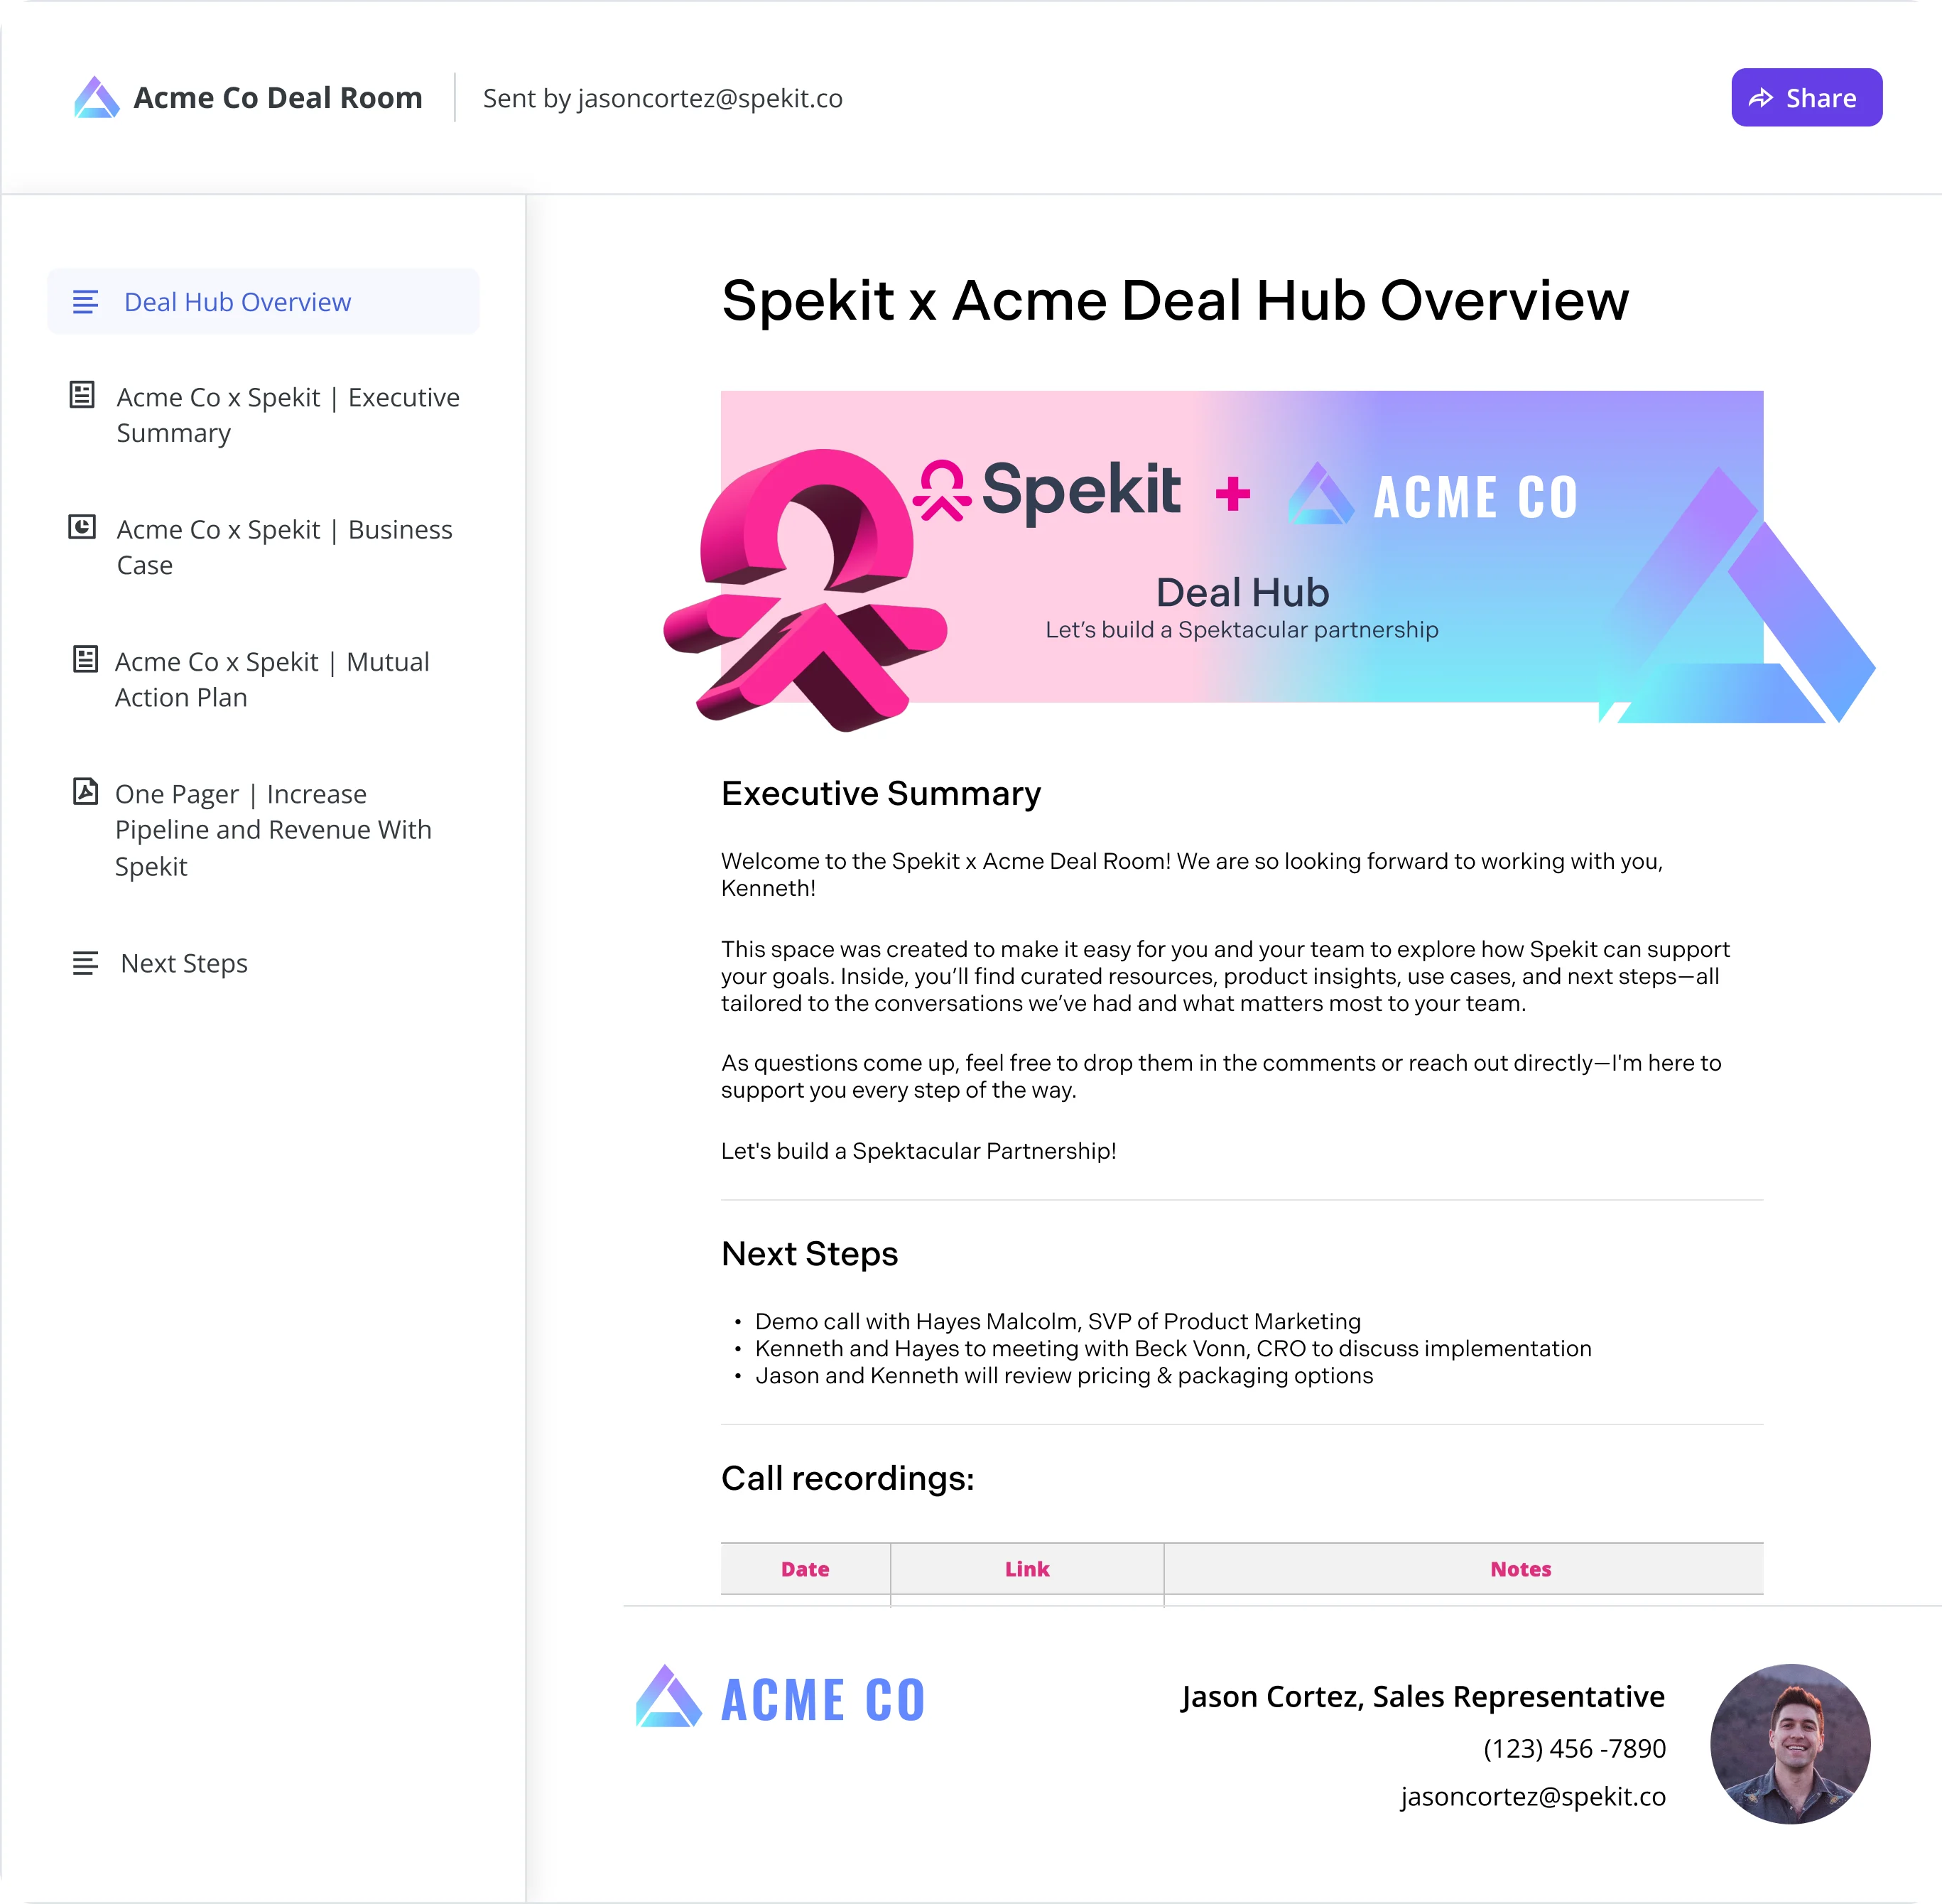Open the Business Case sidebar item
The width and height of the screenshot is (1942, 1904).
pos(262,547)
